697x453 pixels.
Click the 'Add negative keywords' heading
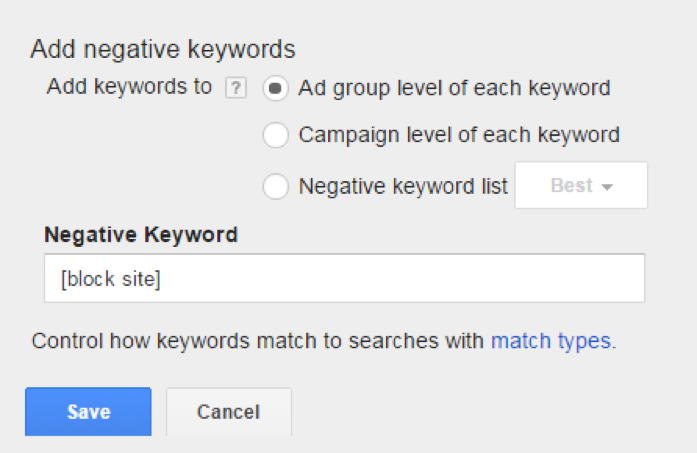pyautogui.click(x=163, y=49)
